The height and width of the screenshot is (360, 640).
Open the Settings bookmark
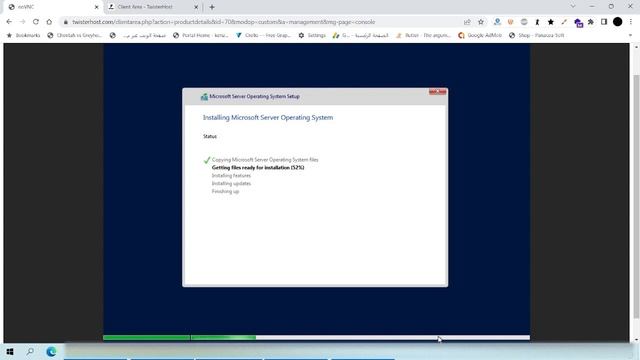[x=312, y=36]
